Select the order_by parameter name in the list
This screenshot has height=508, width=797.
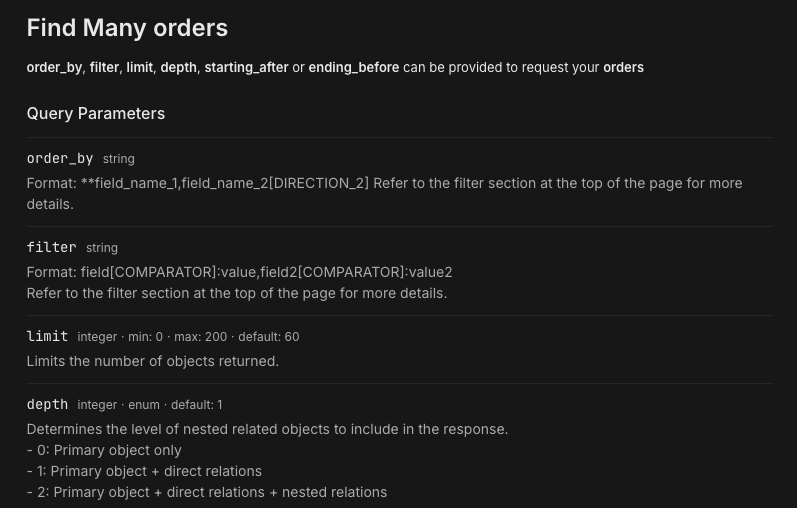pos(60,158)
